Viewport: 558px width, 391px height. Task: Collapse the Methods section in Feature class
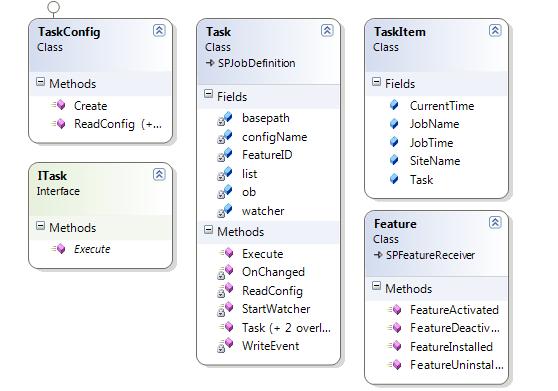click(x=377, y=286)
